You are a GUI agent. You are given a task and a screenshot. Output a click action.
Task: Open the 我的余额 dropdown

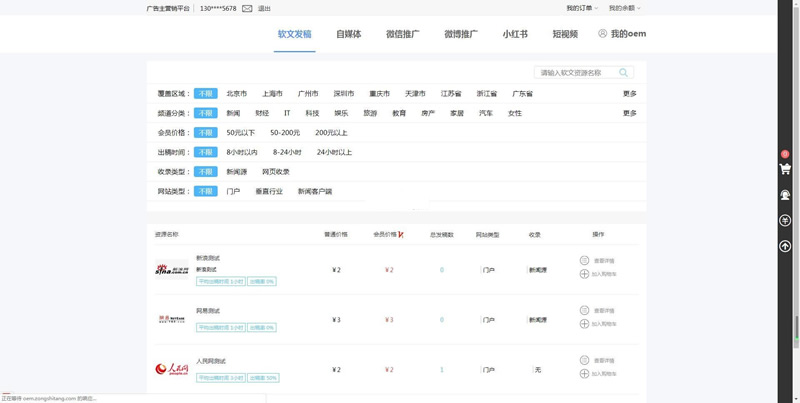click(x=624, y=8)
